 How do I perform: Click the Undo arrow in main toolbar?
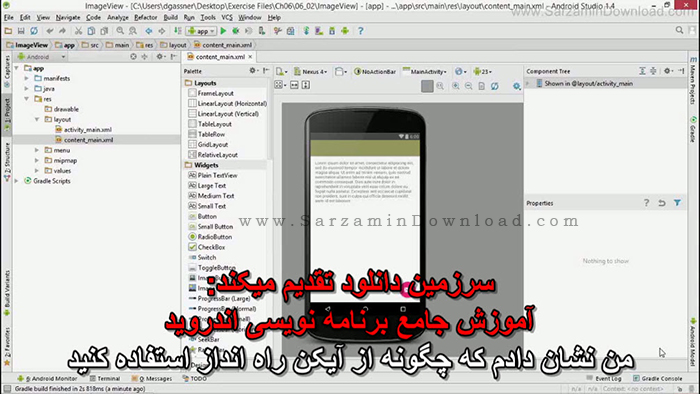click(x=50, y=31)
